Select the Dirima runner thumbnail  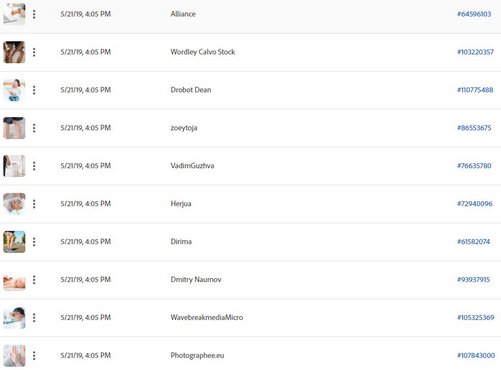click(14, 242)
